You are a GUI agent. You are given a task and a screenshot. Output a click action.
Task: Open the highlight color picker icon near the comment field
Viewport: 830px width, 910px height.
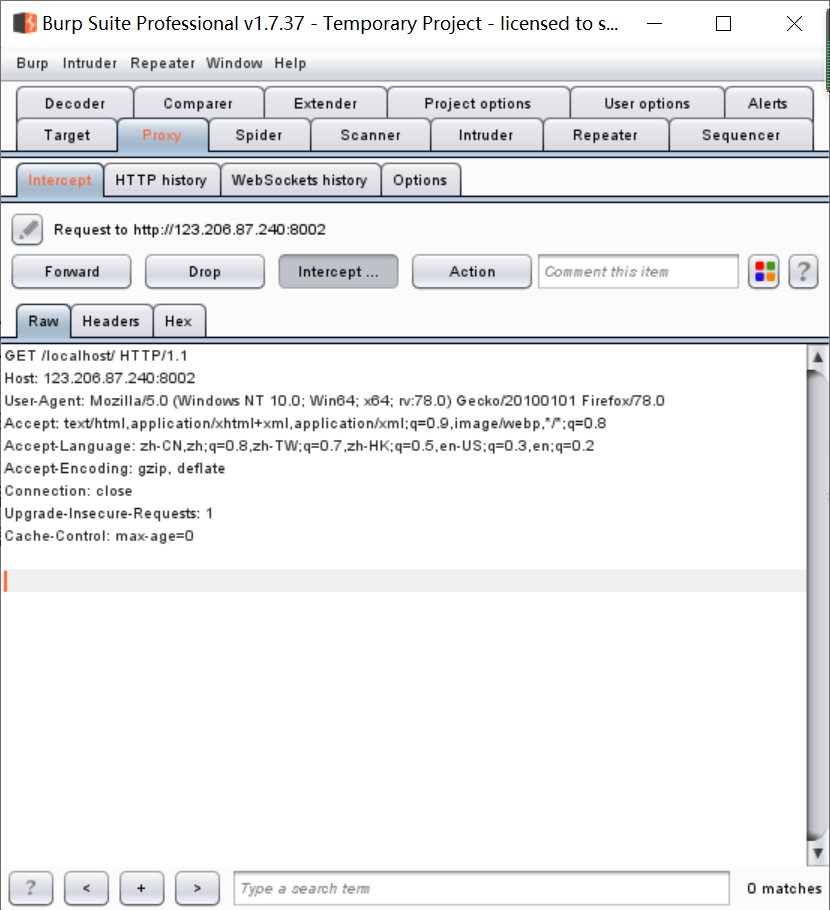click(x=764, y=271)
